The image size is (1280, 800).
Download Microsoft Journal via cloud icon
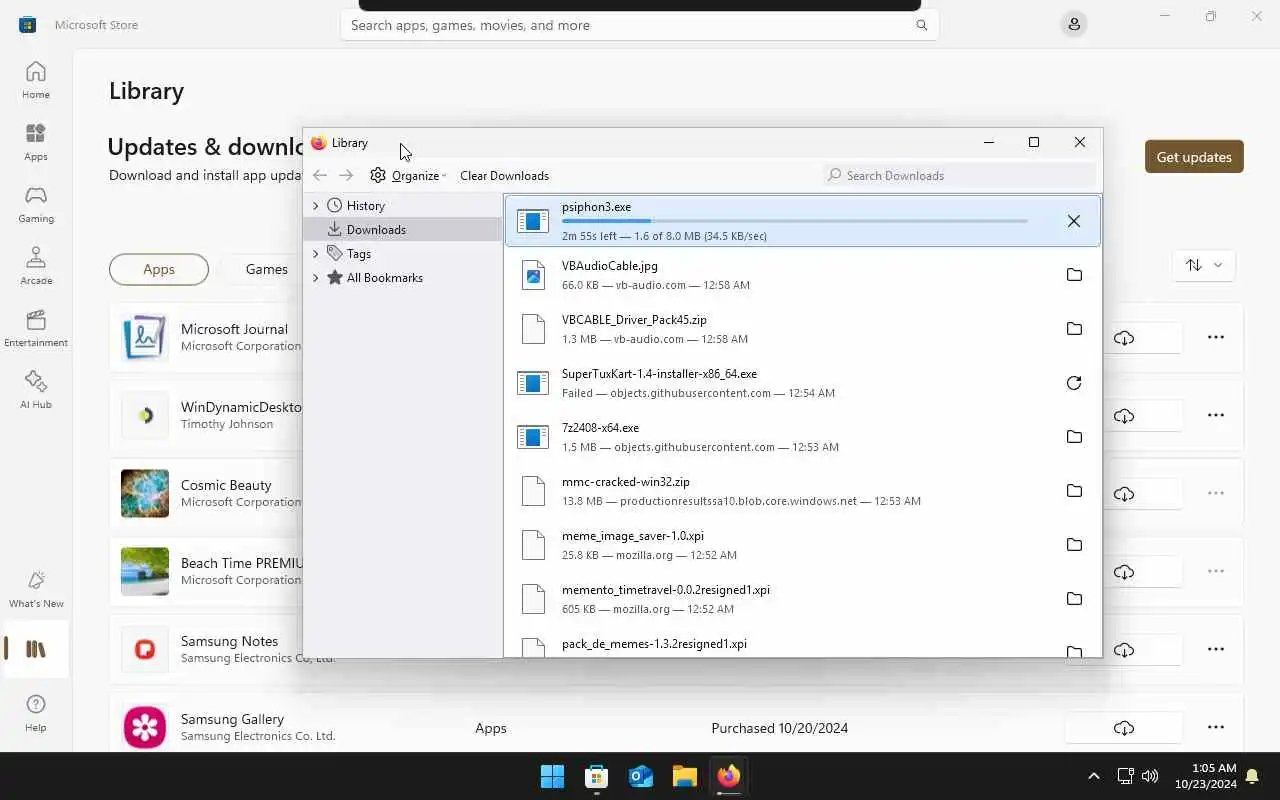(x=1124, y=337)
